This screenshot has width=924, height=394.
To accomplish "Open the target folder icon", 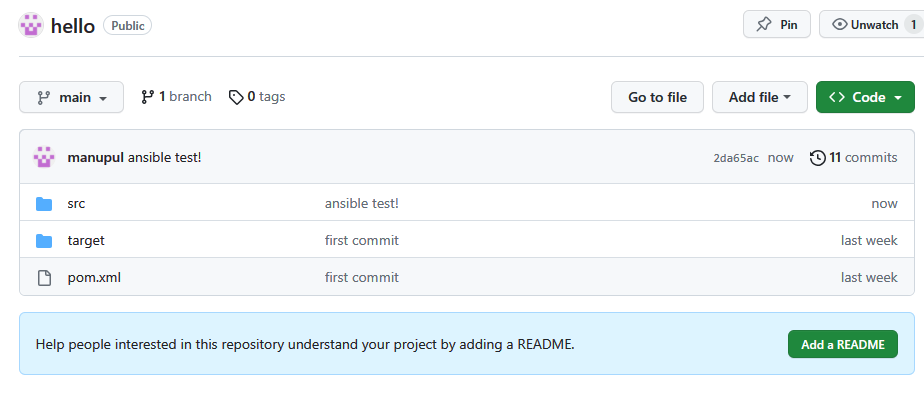I will pos(44,240).
